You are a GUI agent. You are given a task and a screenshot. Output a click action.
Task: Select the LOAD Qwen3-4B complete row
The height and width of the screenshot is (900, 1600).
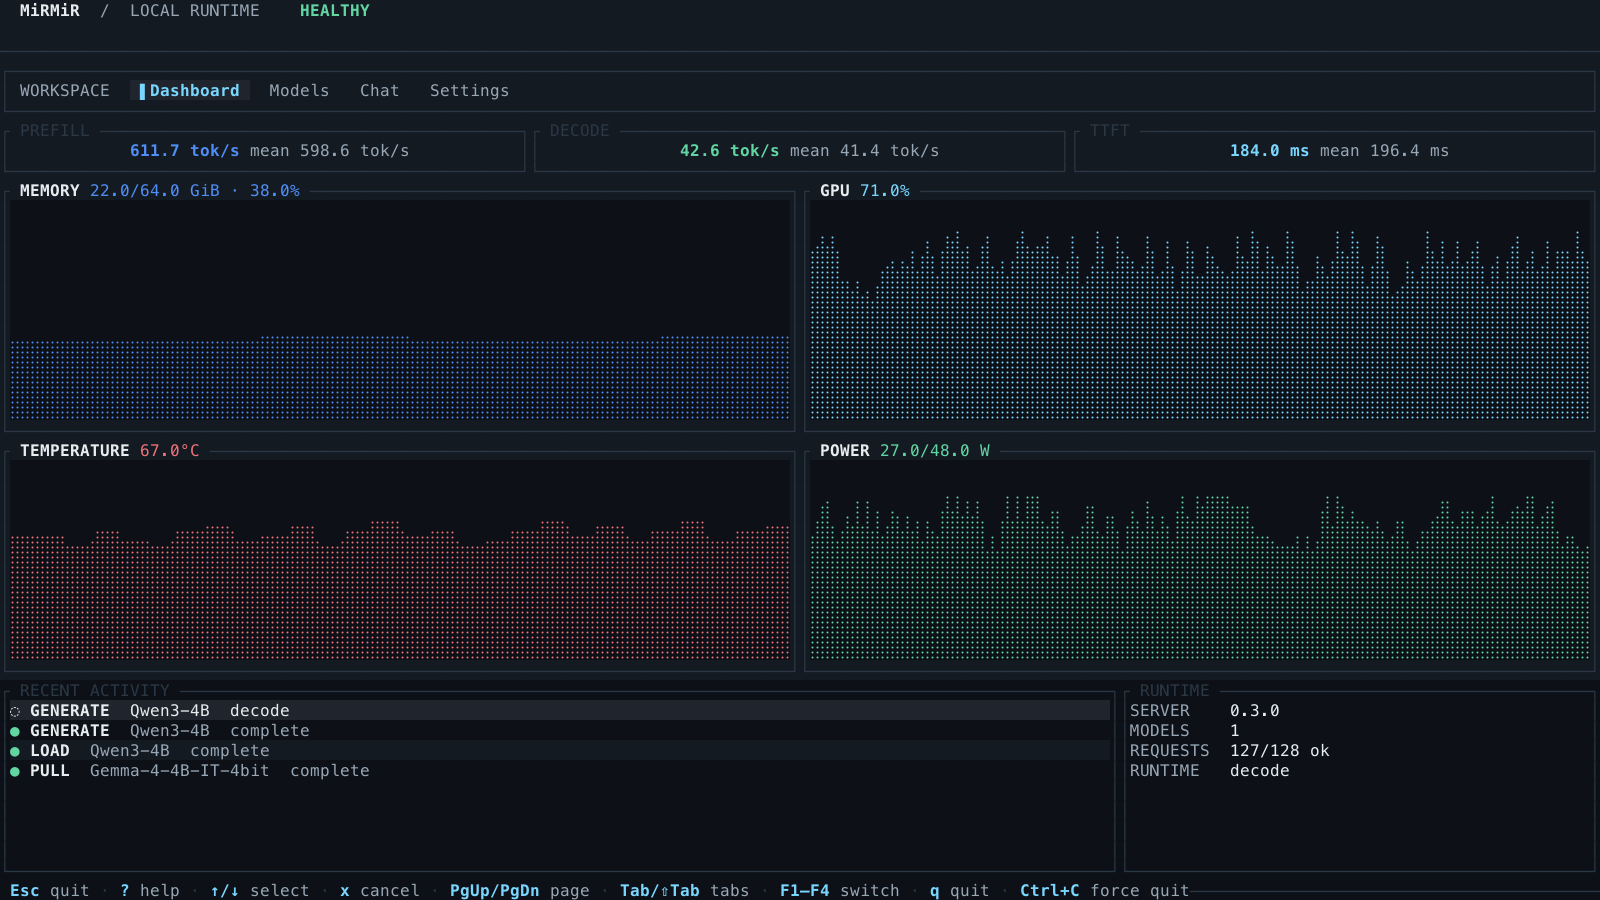(x=560, y=751)
